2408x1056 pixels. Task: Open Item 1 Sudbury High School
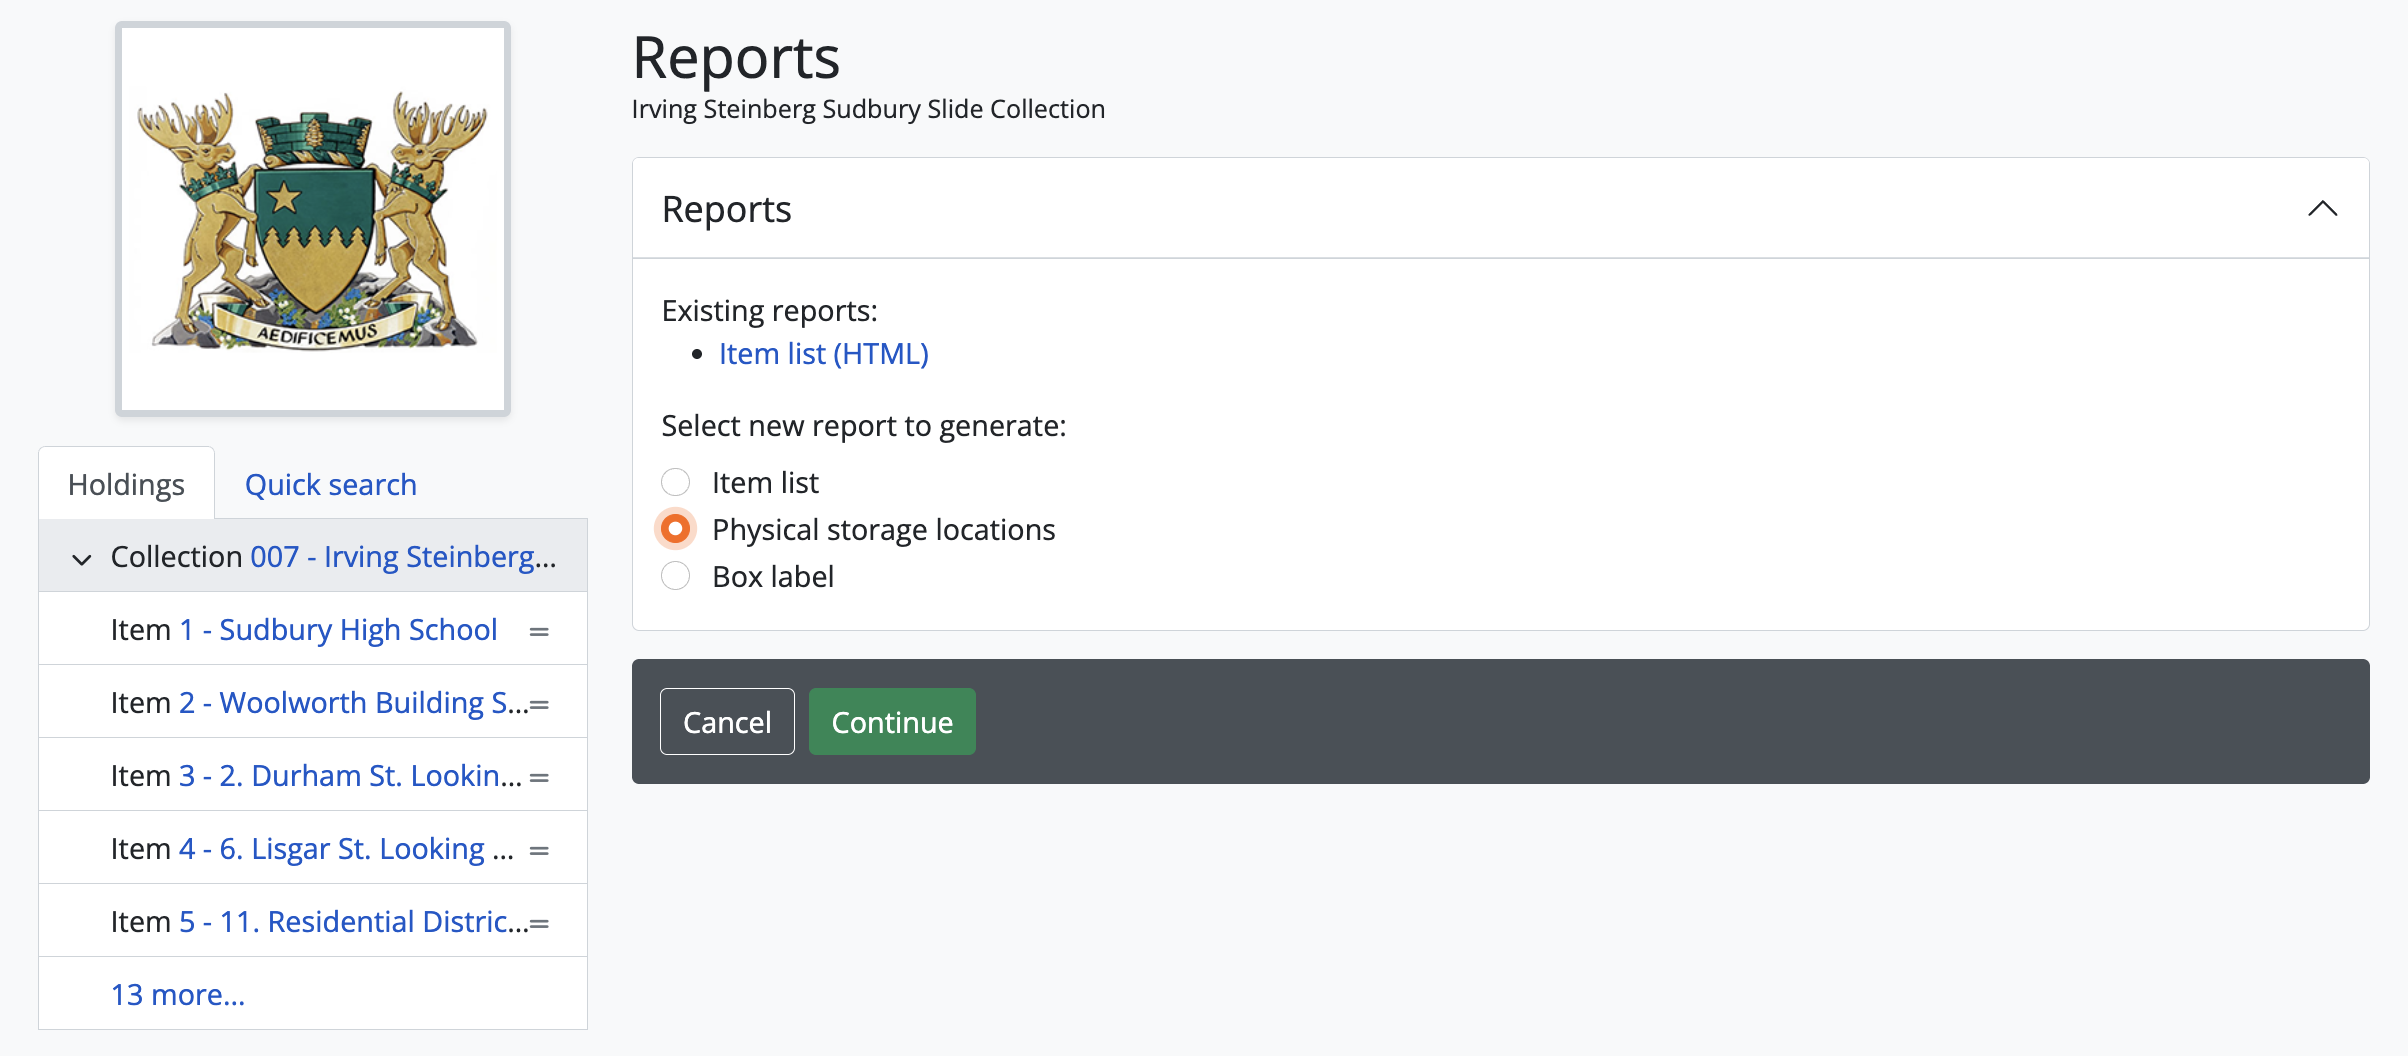(x=337, y=629)
